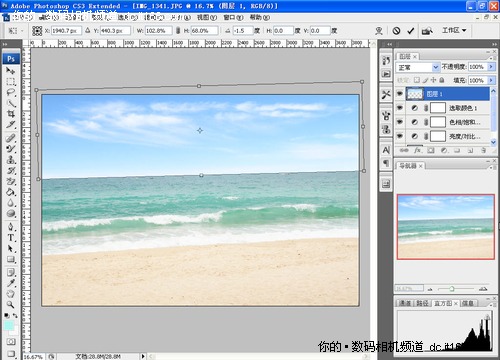This screenshot has width=500, height=360.
Task: Select the Pen tool
Action: coord(11,227)
